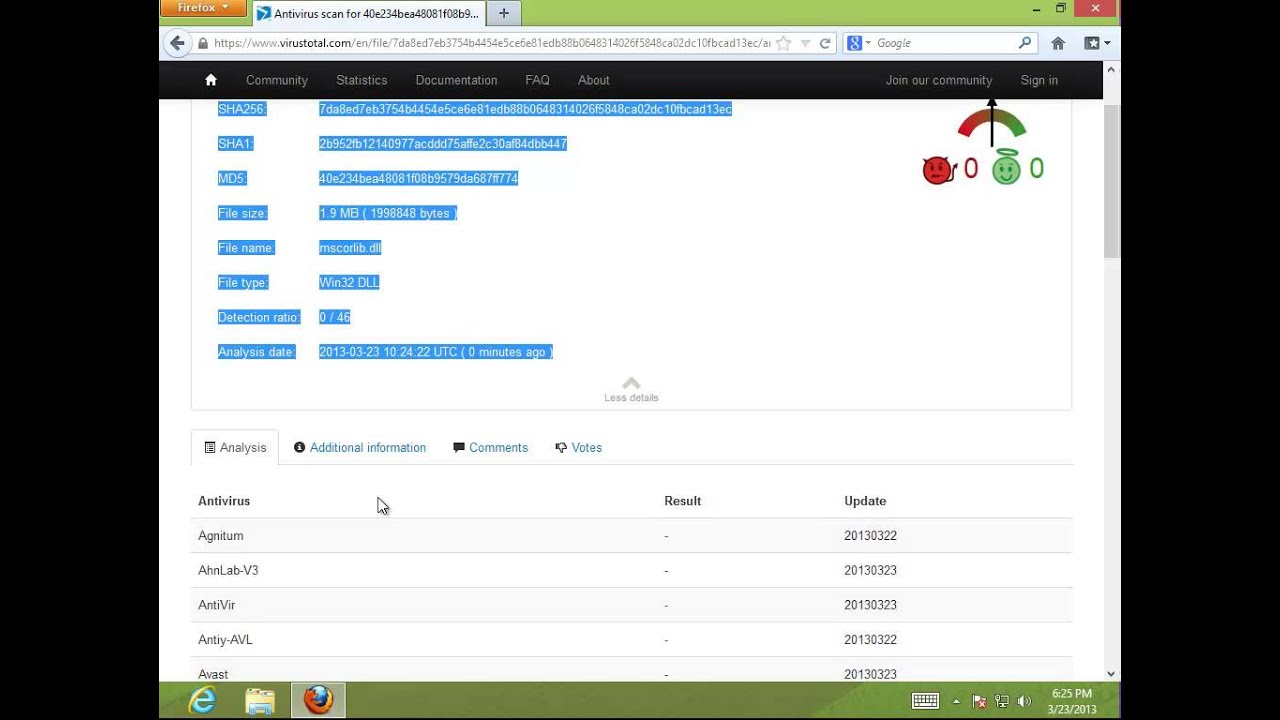1280x720 pixels.
Task: Vote harmless with the green angel icon
Action: pos(1006,167)
